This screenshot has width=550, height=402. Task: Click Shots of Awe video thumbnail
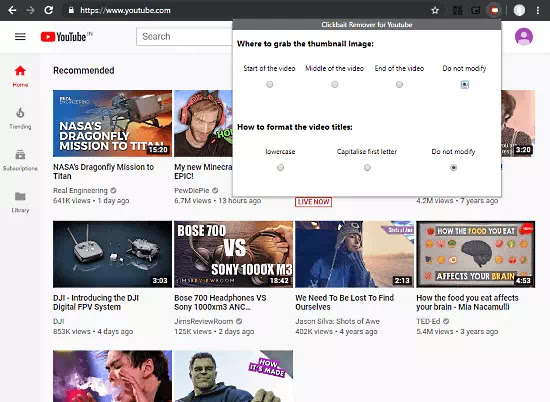pos(355,254)
